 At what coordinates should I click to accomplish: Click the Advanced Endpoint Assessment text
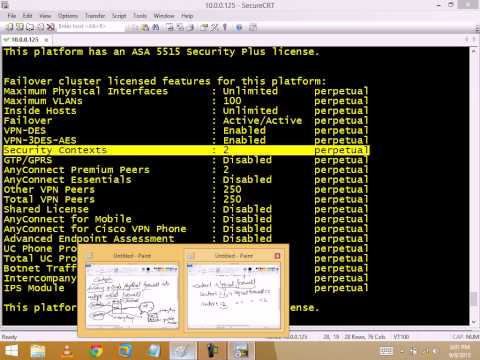(x=89, y=239)
